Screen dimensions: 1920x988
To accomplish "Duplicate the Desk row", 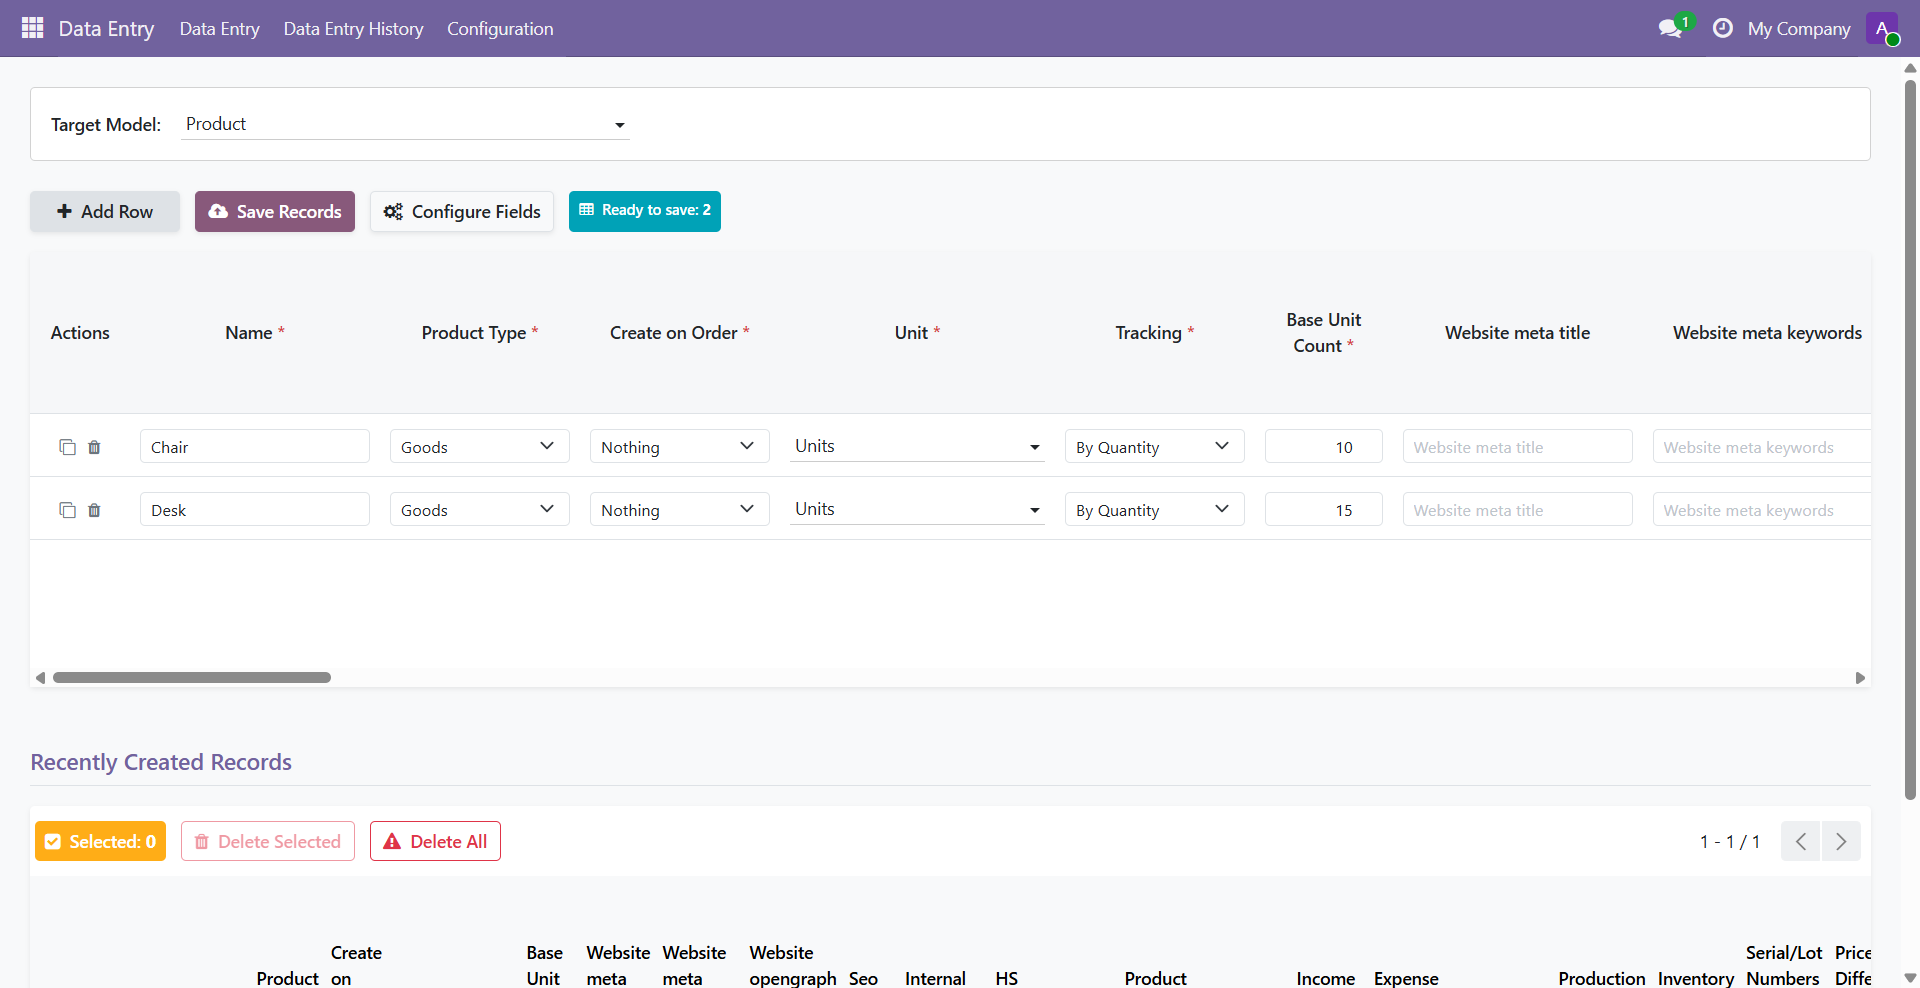I will (67, 510).
